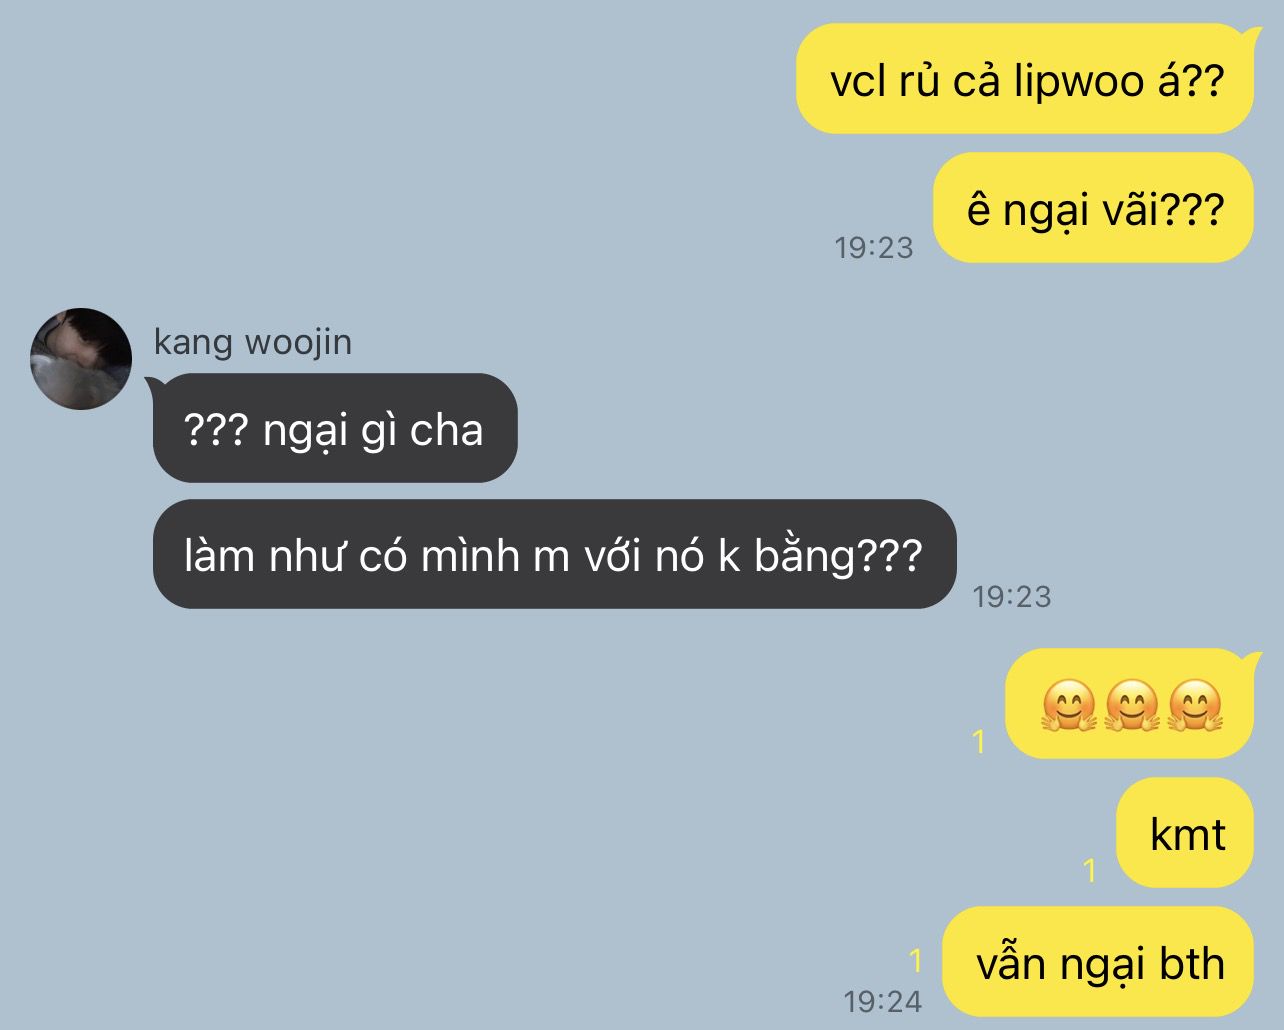
Task: Tap the middle hugging face emoji
Action: coord(1132,705)
